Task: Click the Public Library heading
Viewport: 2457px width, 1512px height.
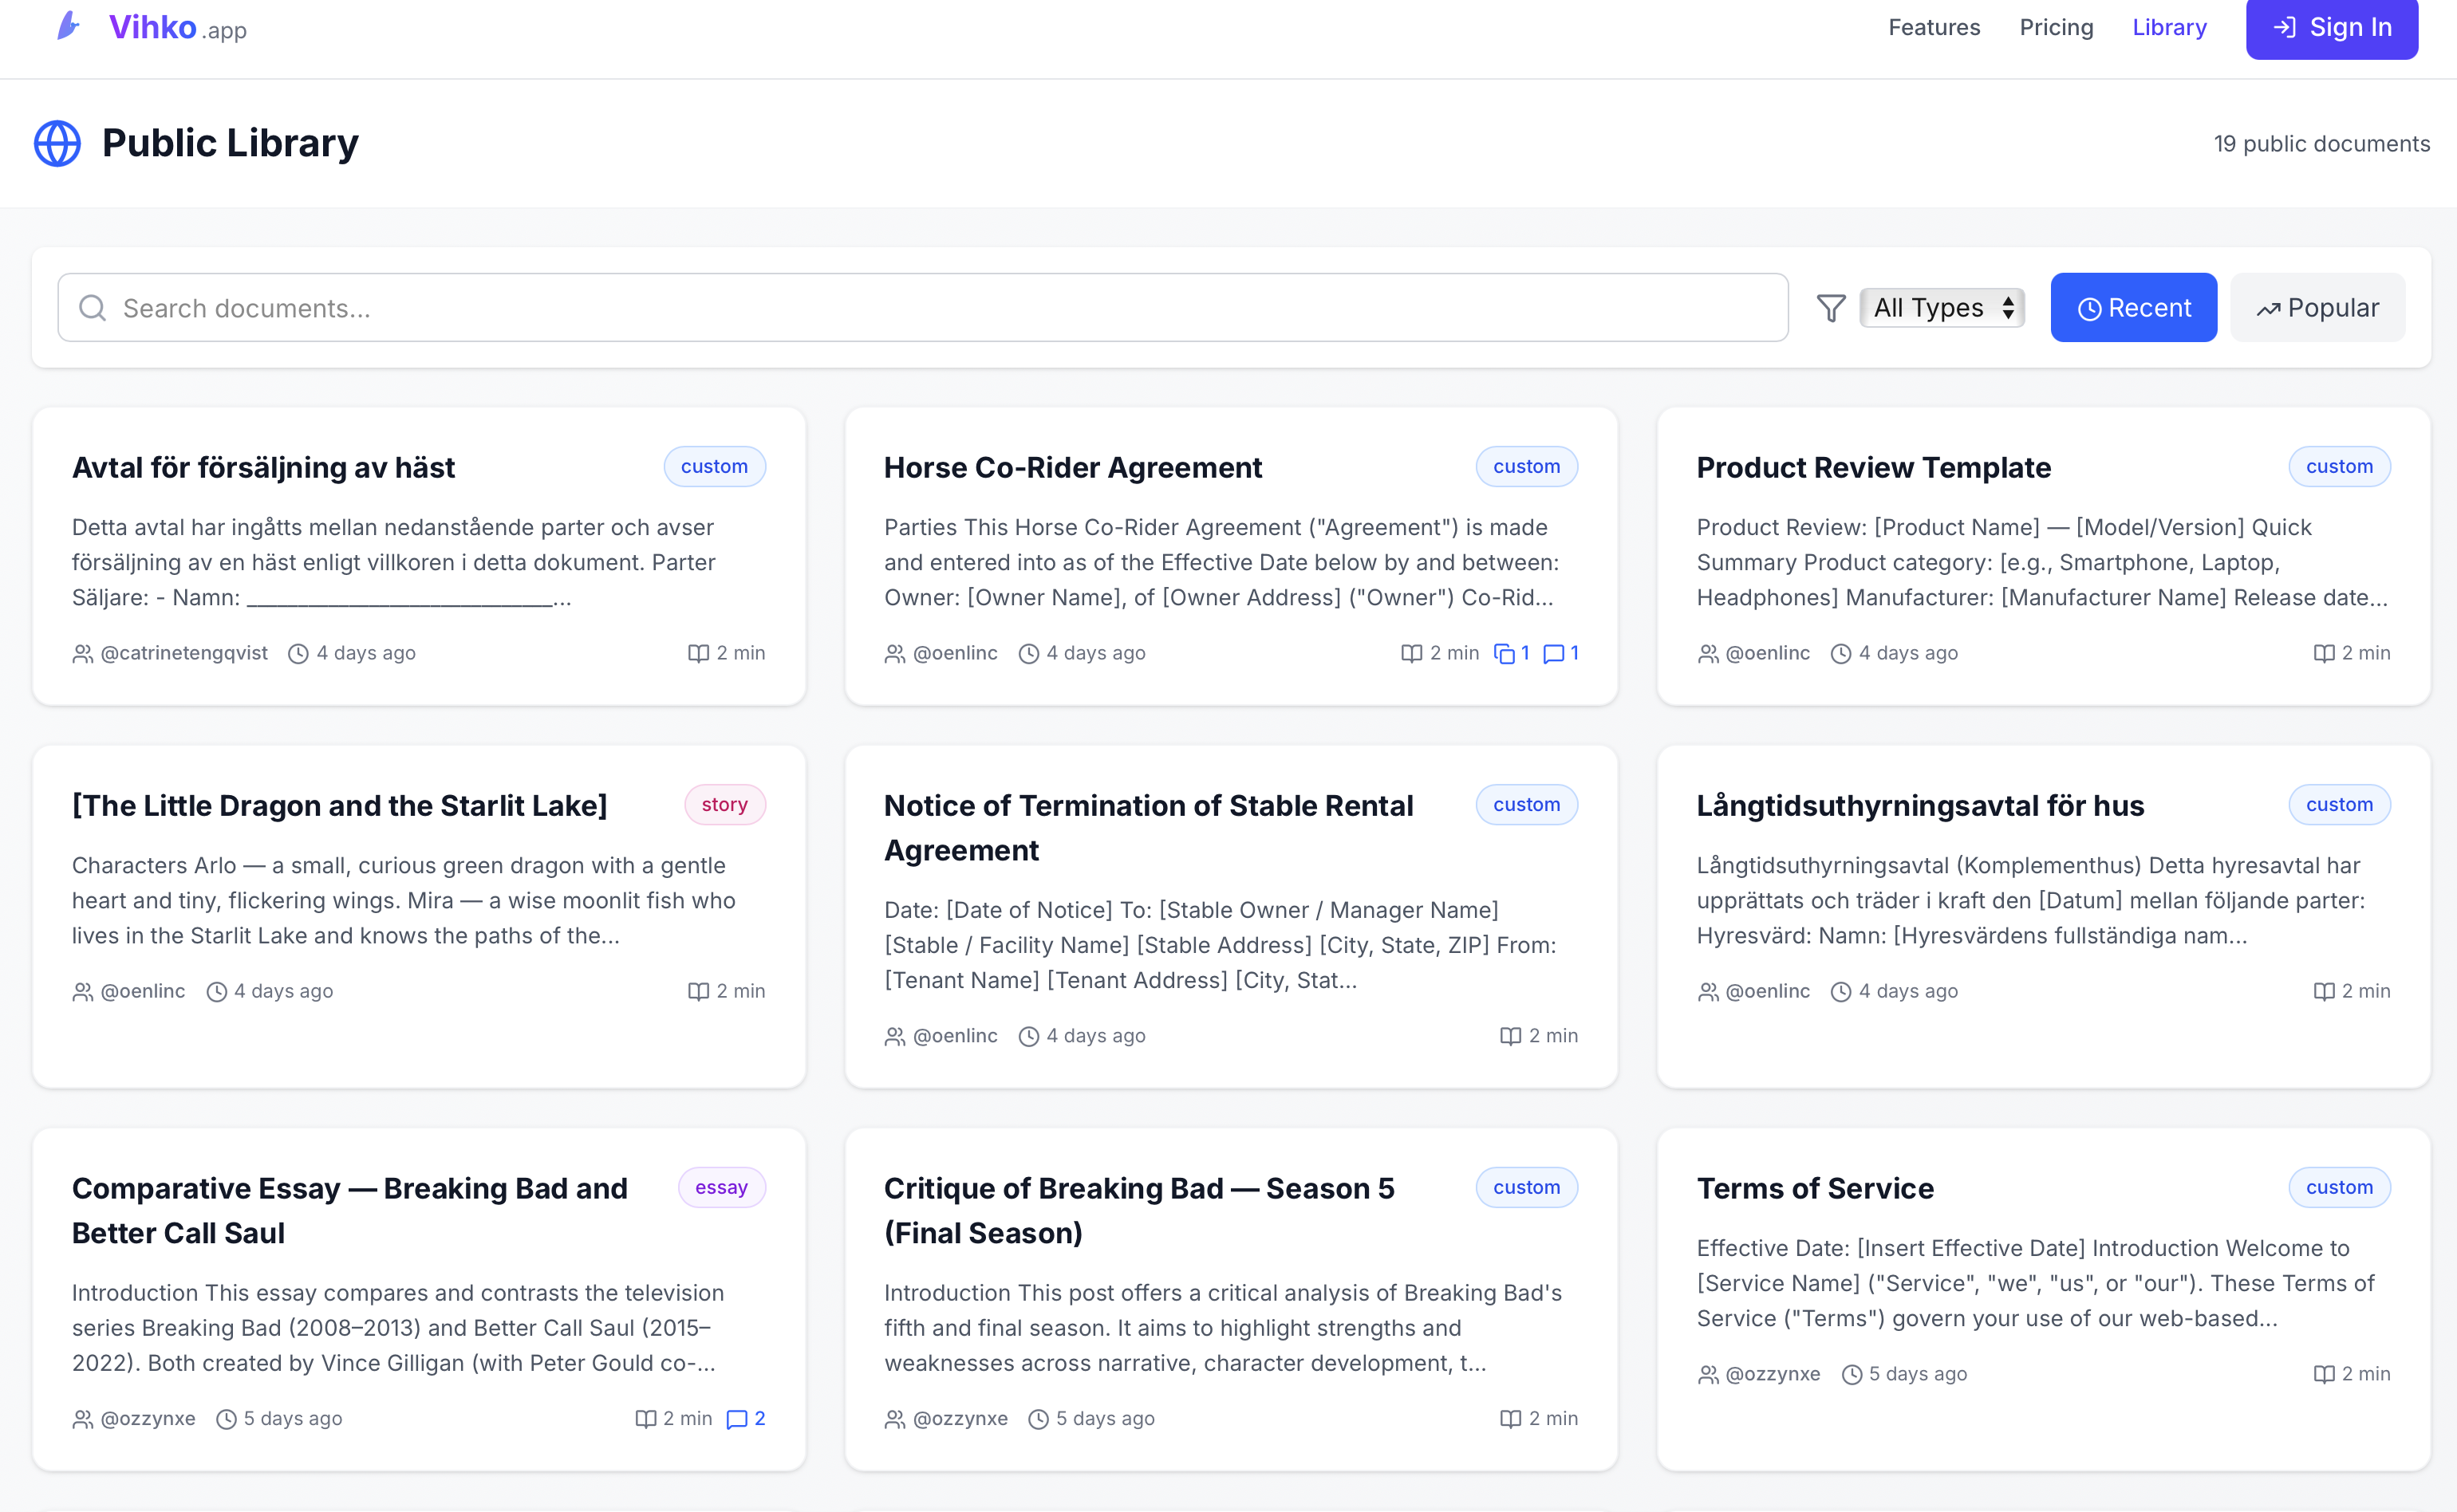Action: (x=230, y=143)
